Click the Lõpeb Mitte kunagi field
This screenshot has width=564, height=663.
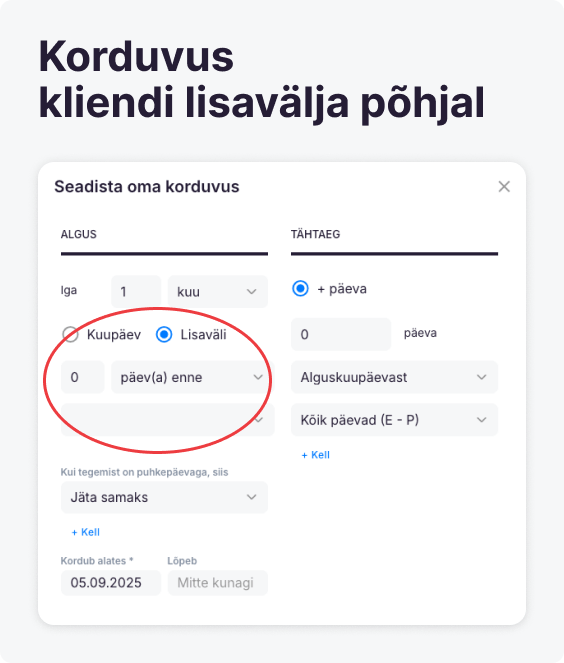218,583
